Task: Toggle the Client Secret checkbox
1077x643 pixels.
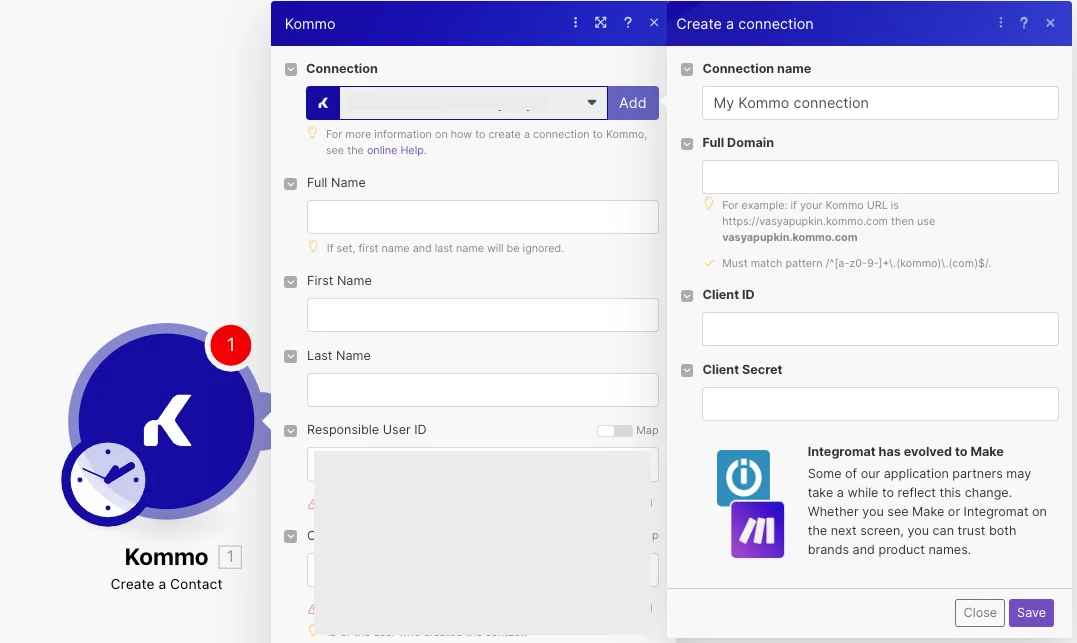Action: 687,370
